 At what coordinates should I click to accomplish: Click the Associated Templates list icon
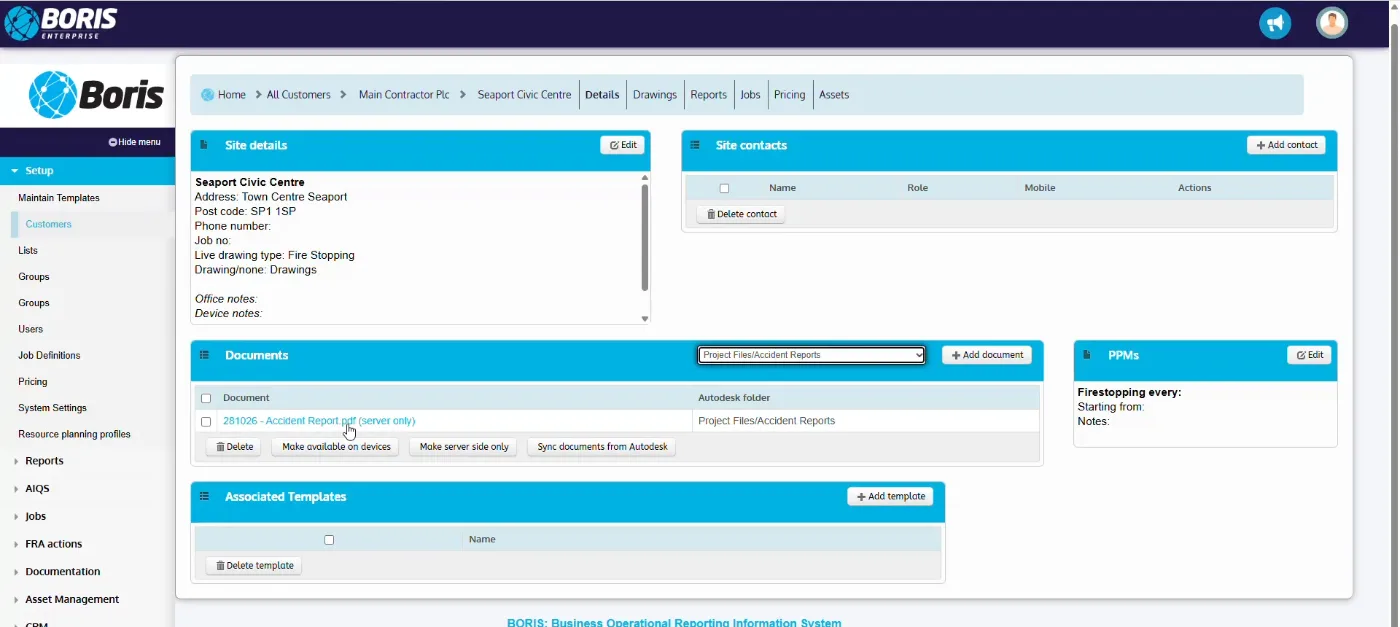coord(204,496)
